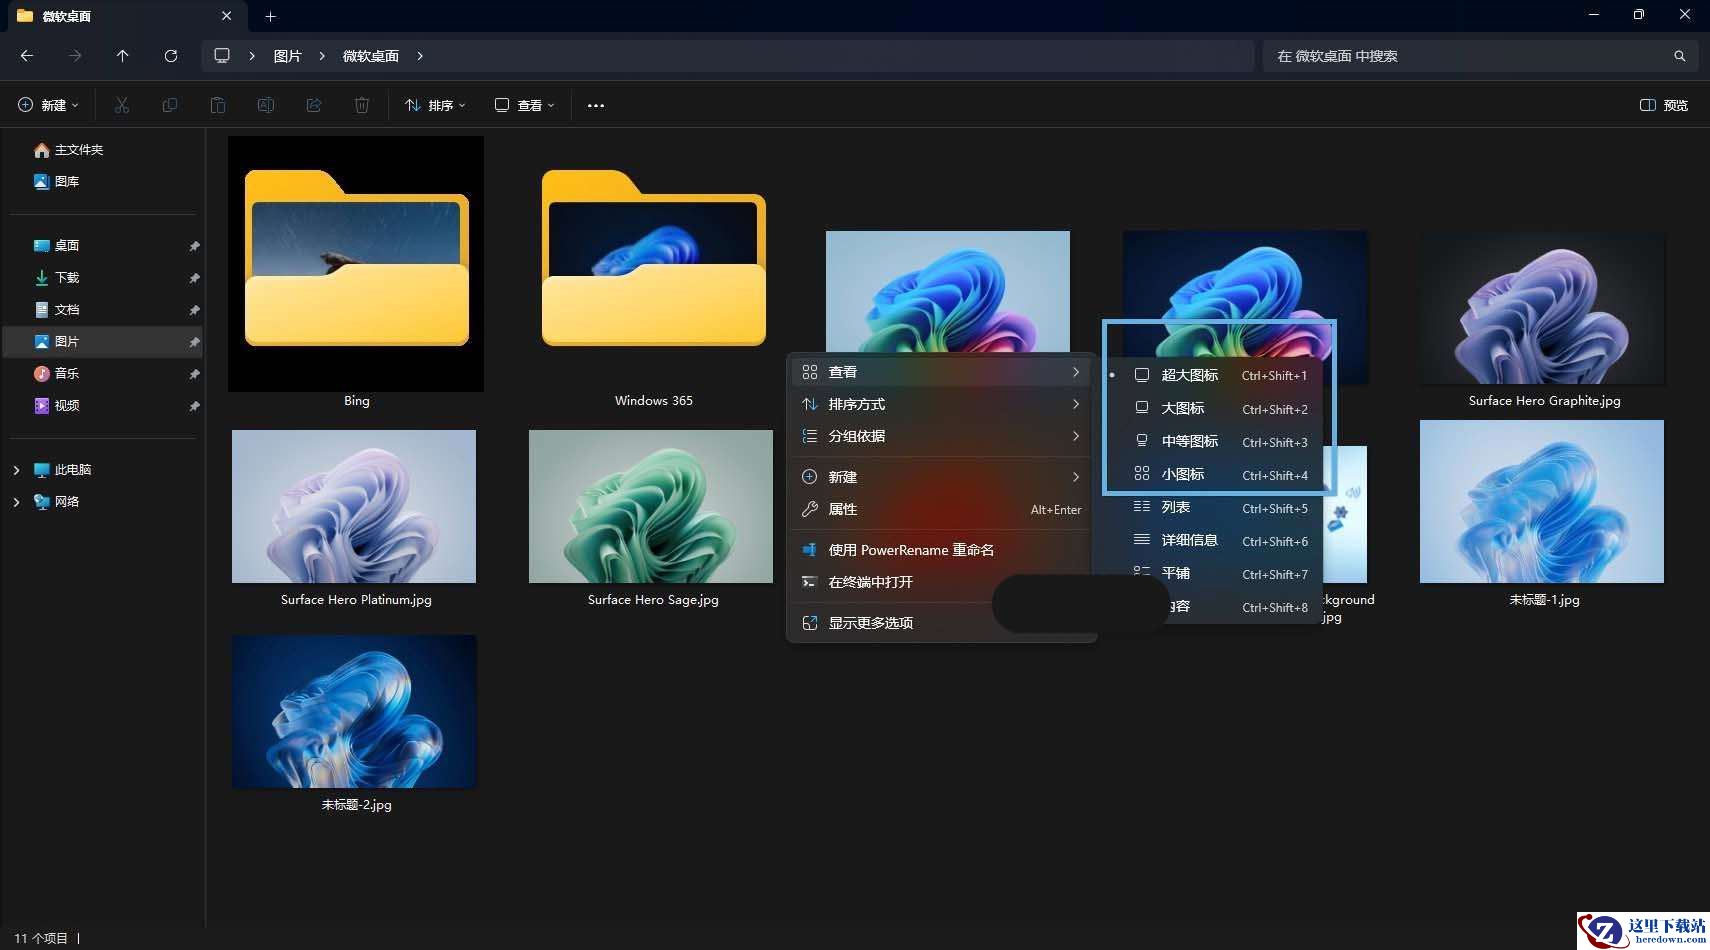
Task: Open 图库 in the sidebar
Action: (x=57, y=182)
